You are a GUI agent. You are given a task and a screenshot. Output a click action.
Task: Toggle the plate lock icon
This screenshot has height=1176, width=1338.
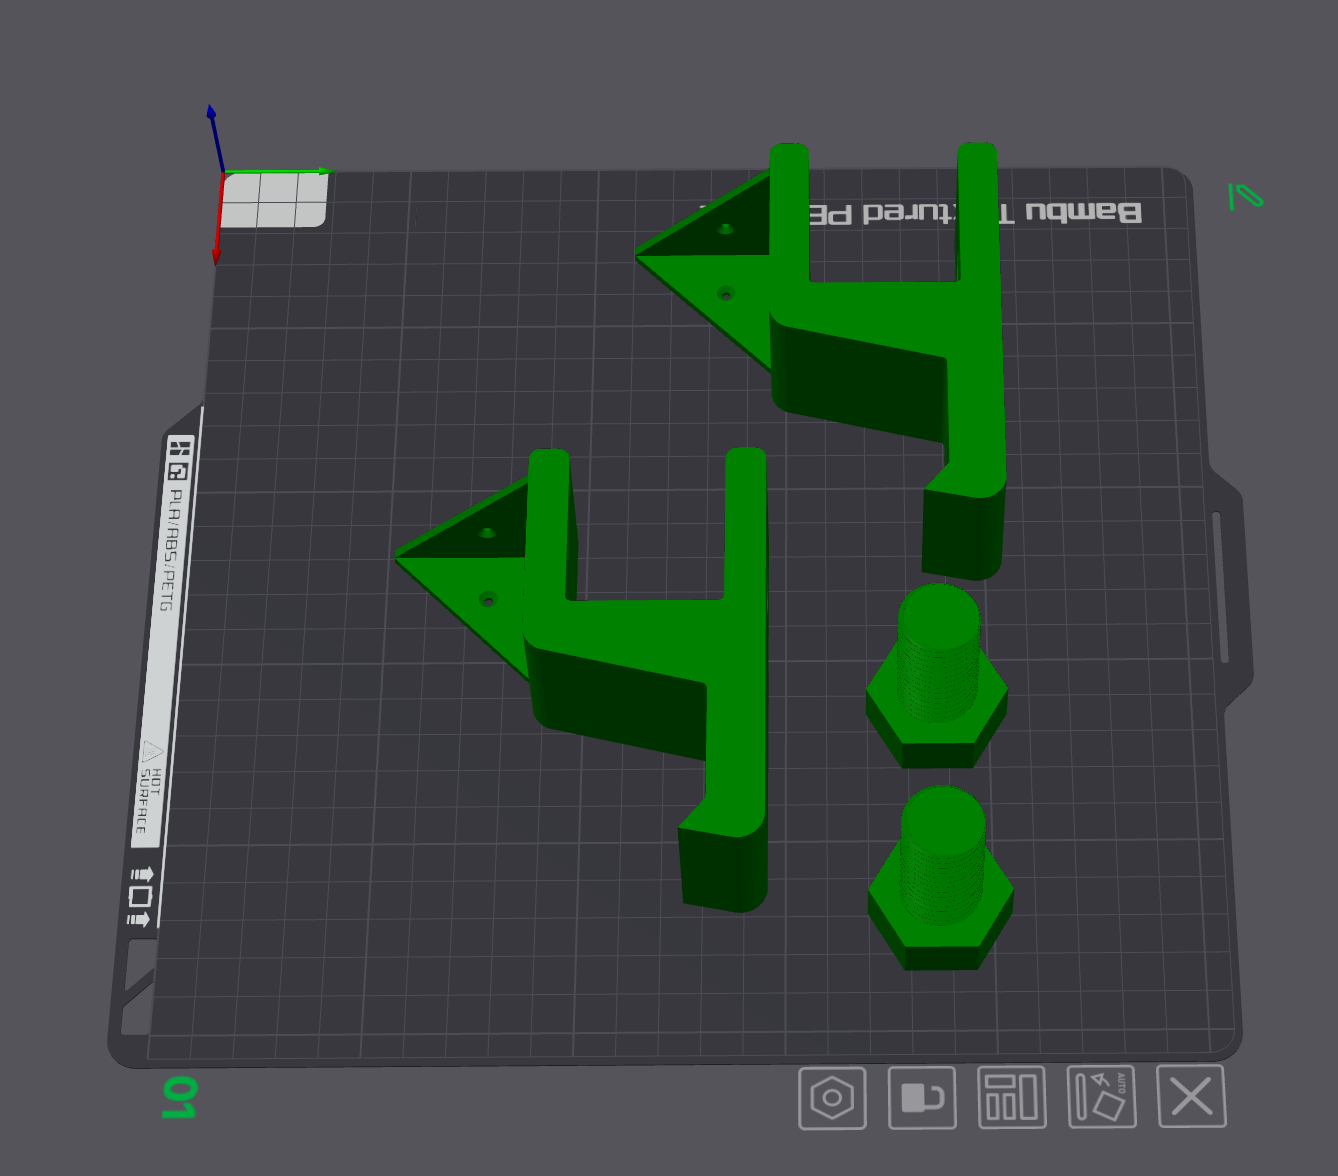click(x=922, y=1097)
